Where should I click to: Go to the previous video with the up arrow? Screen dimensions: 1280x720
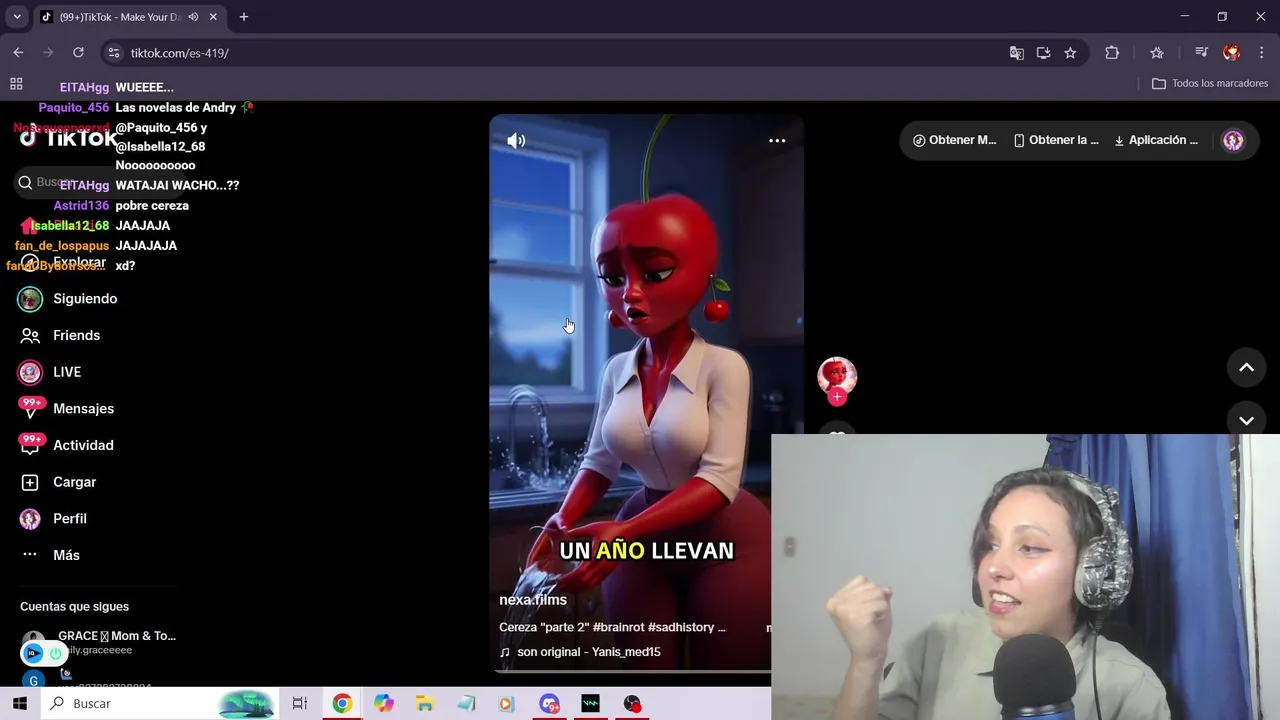1246,368
